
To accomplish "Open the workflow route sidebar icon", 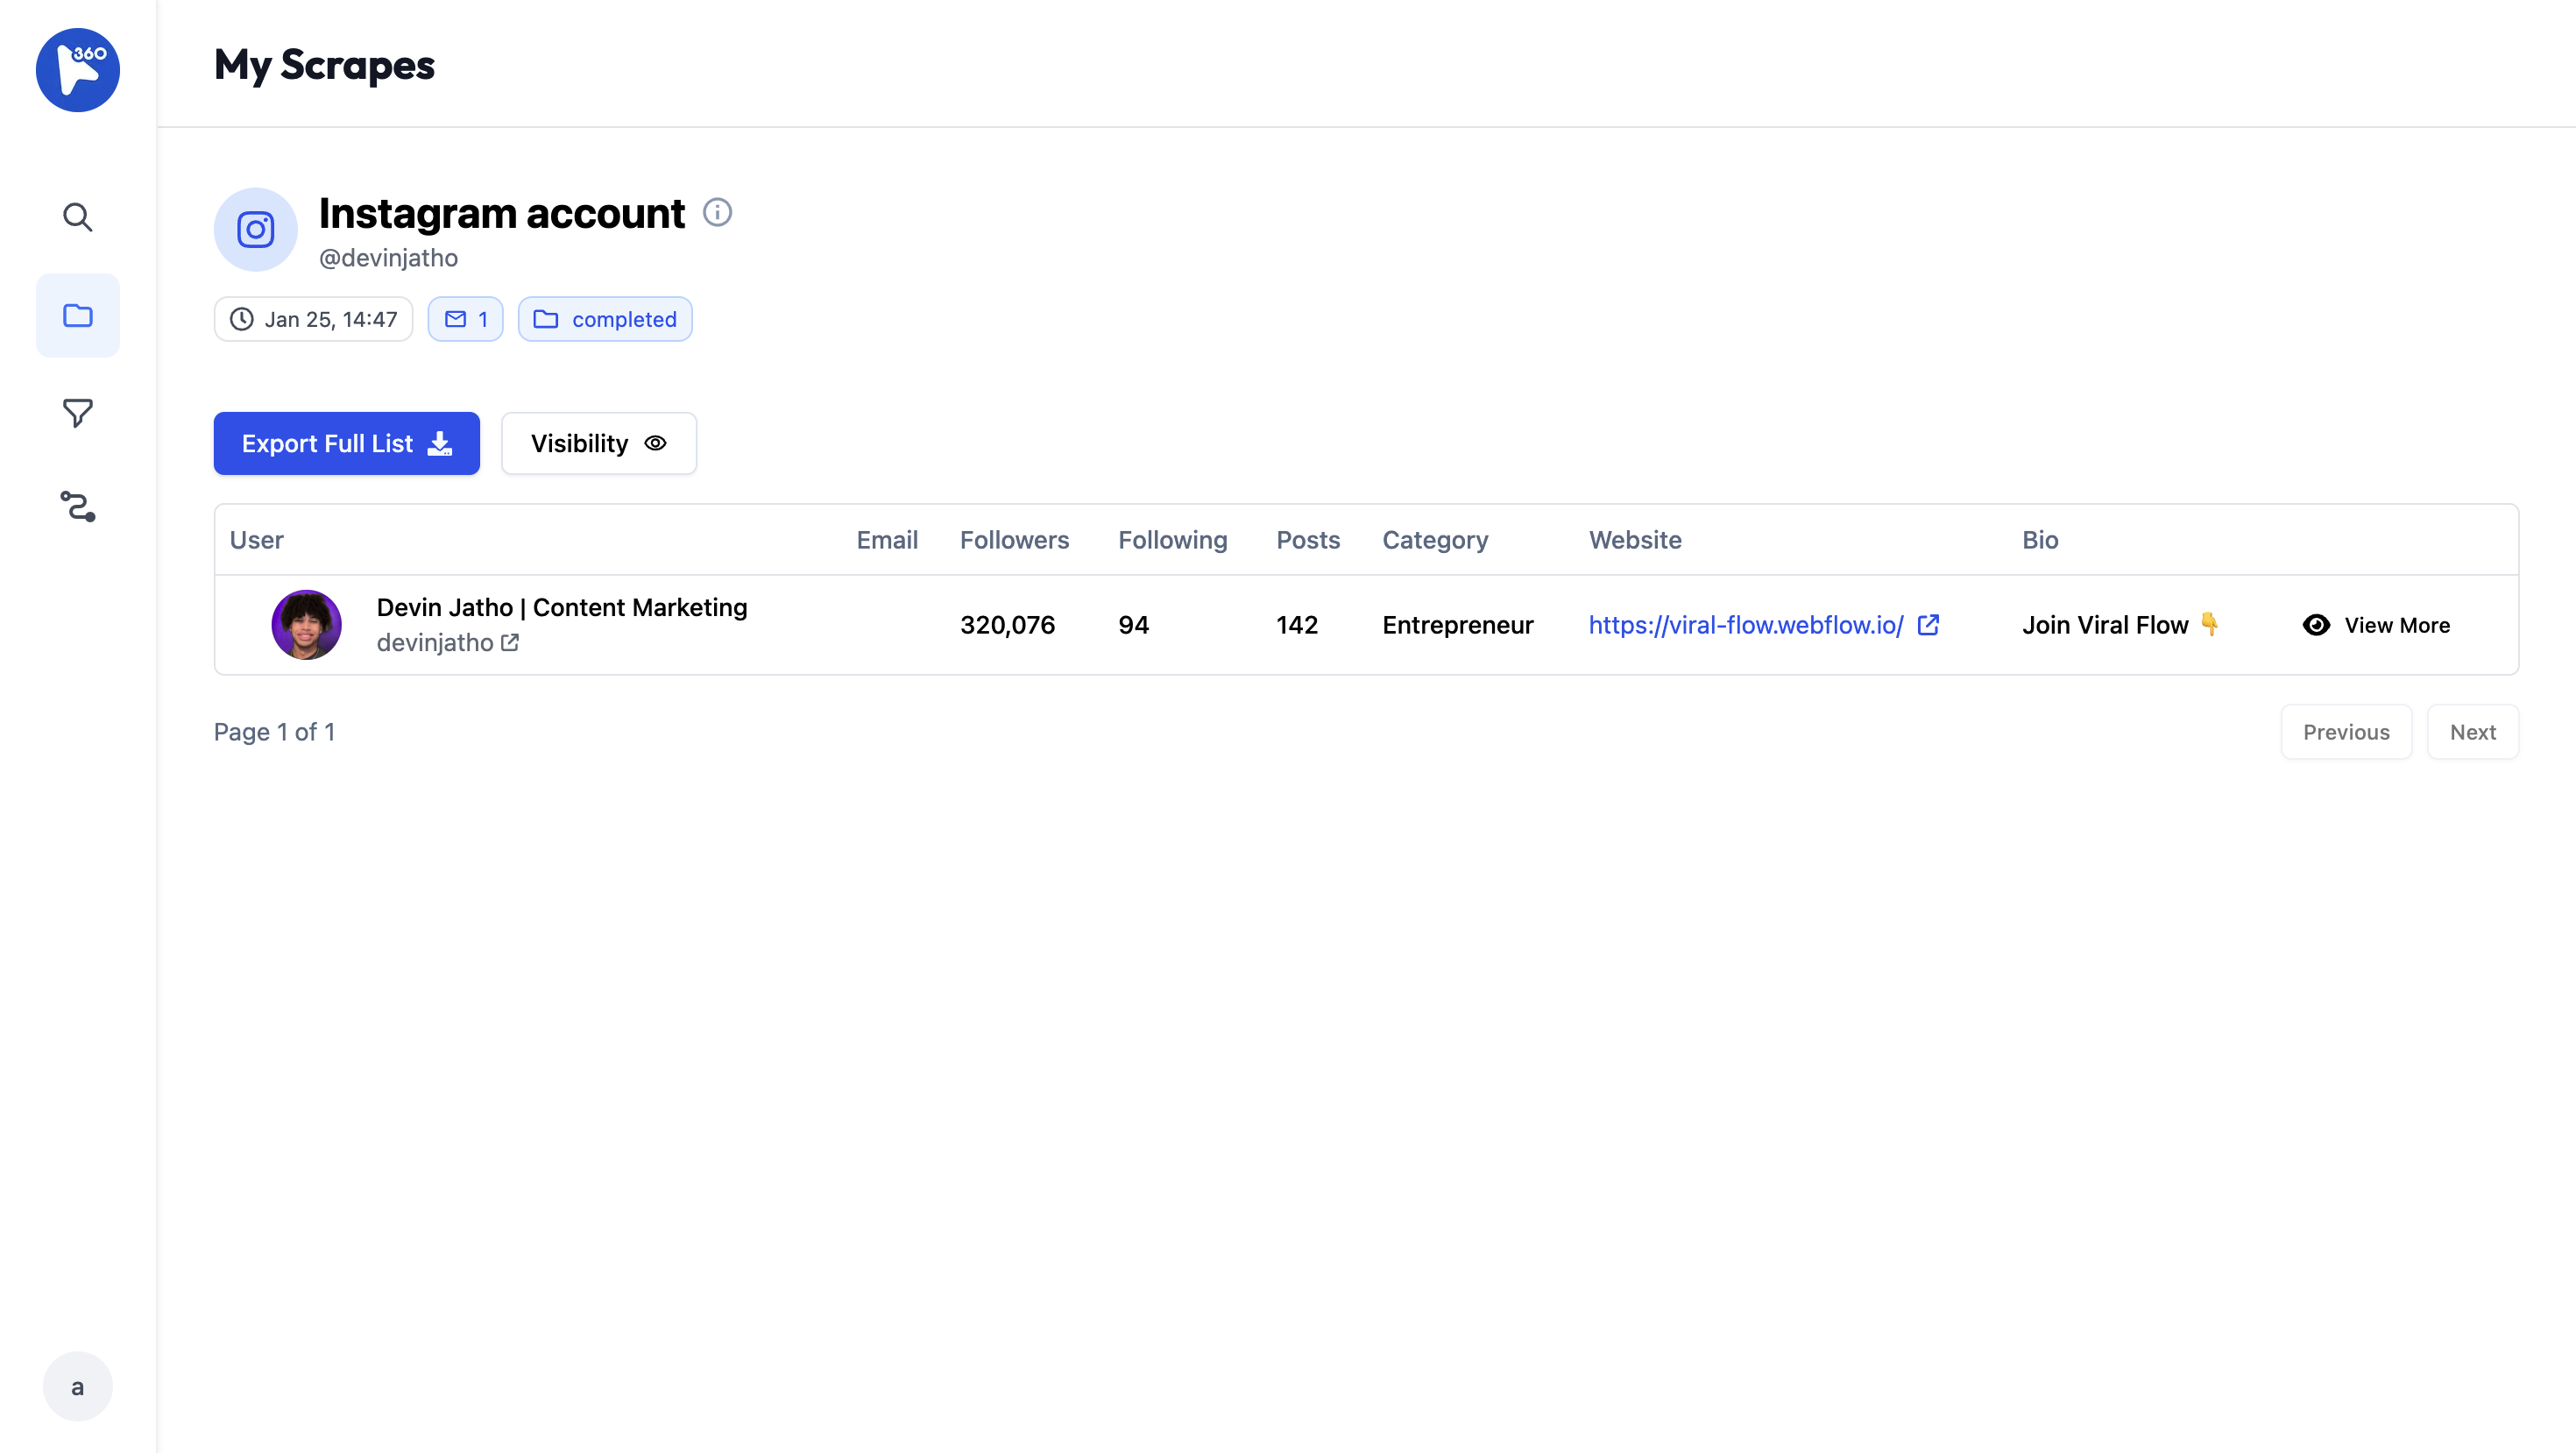I will coord(78,507).
